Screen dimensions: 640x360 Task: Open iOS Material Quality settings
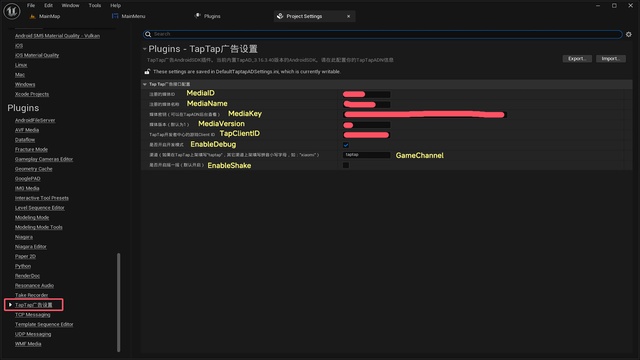click(37, 55)
